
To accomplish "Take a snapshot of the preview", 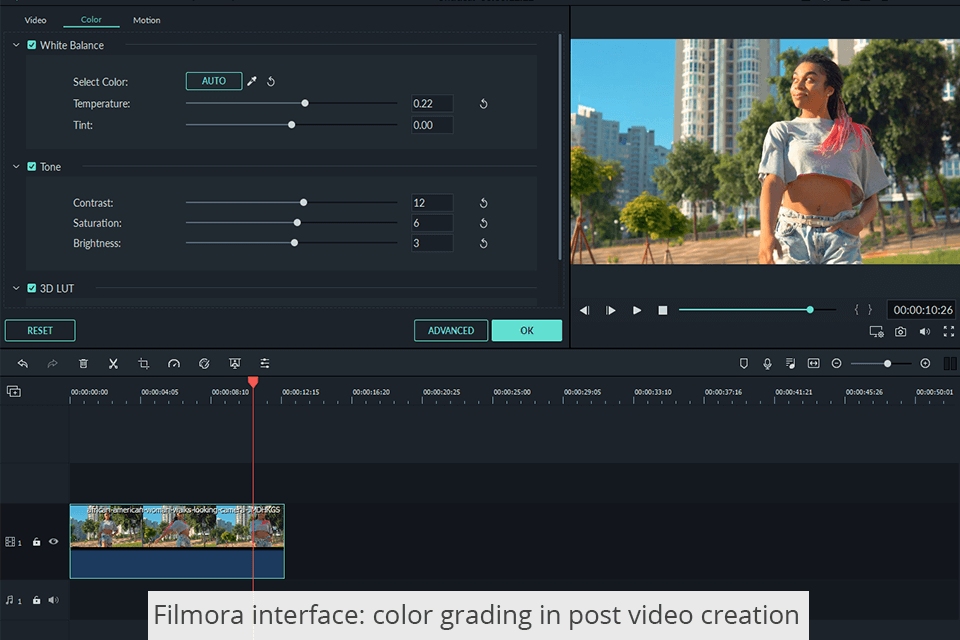I will click(900, 331).
